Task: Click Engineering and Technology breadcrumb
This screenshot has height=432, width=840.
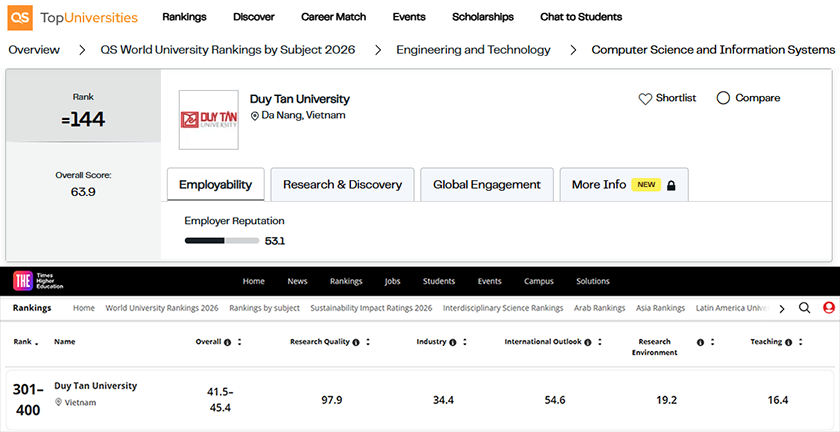Action: [x=473, y=50]
